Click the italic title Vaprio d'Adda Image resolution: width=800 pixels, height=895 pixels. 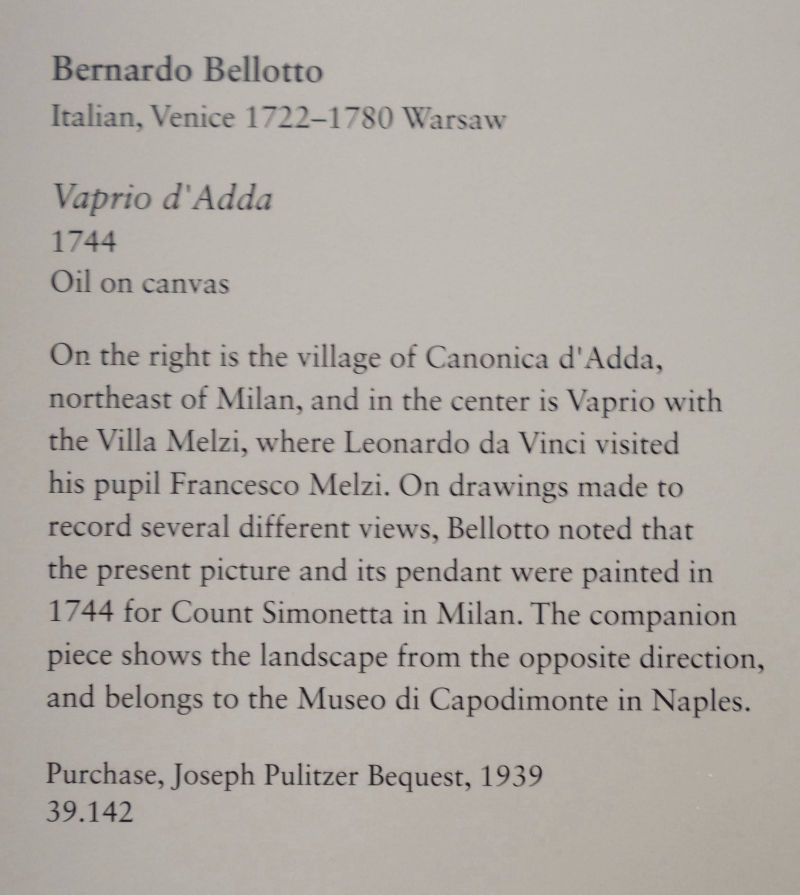[163, 198]
